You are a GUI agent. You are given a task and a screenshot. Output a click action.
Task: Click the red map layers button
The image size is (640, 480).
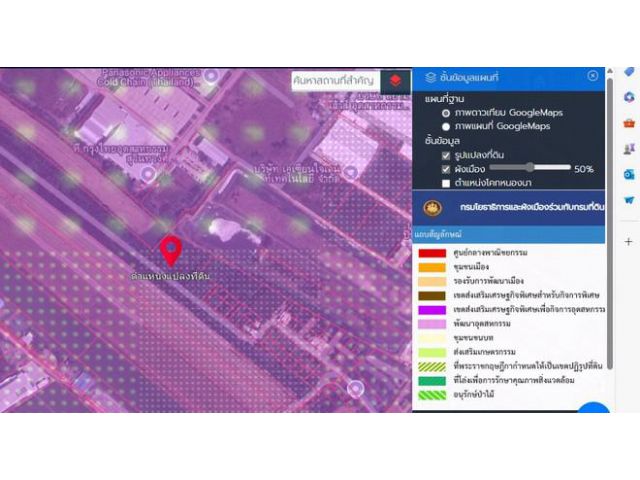(397, 80)
